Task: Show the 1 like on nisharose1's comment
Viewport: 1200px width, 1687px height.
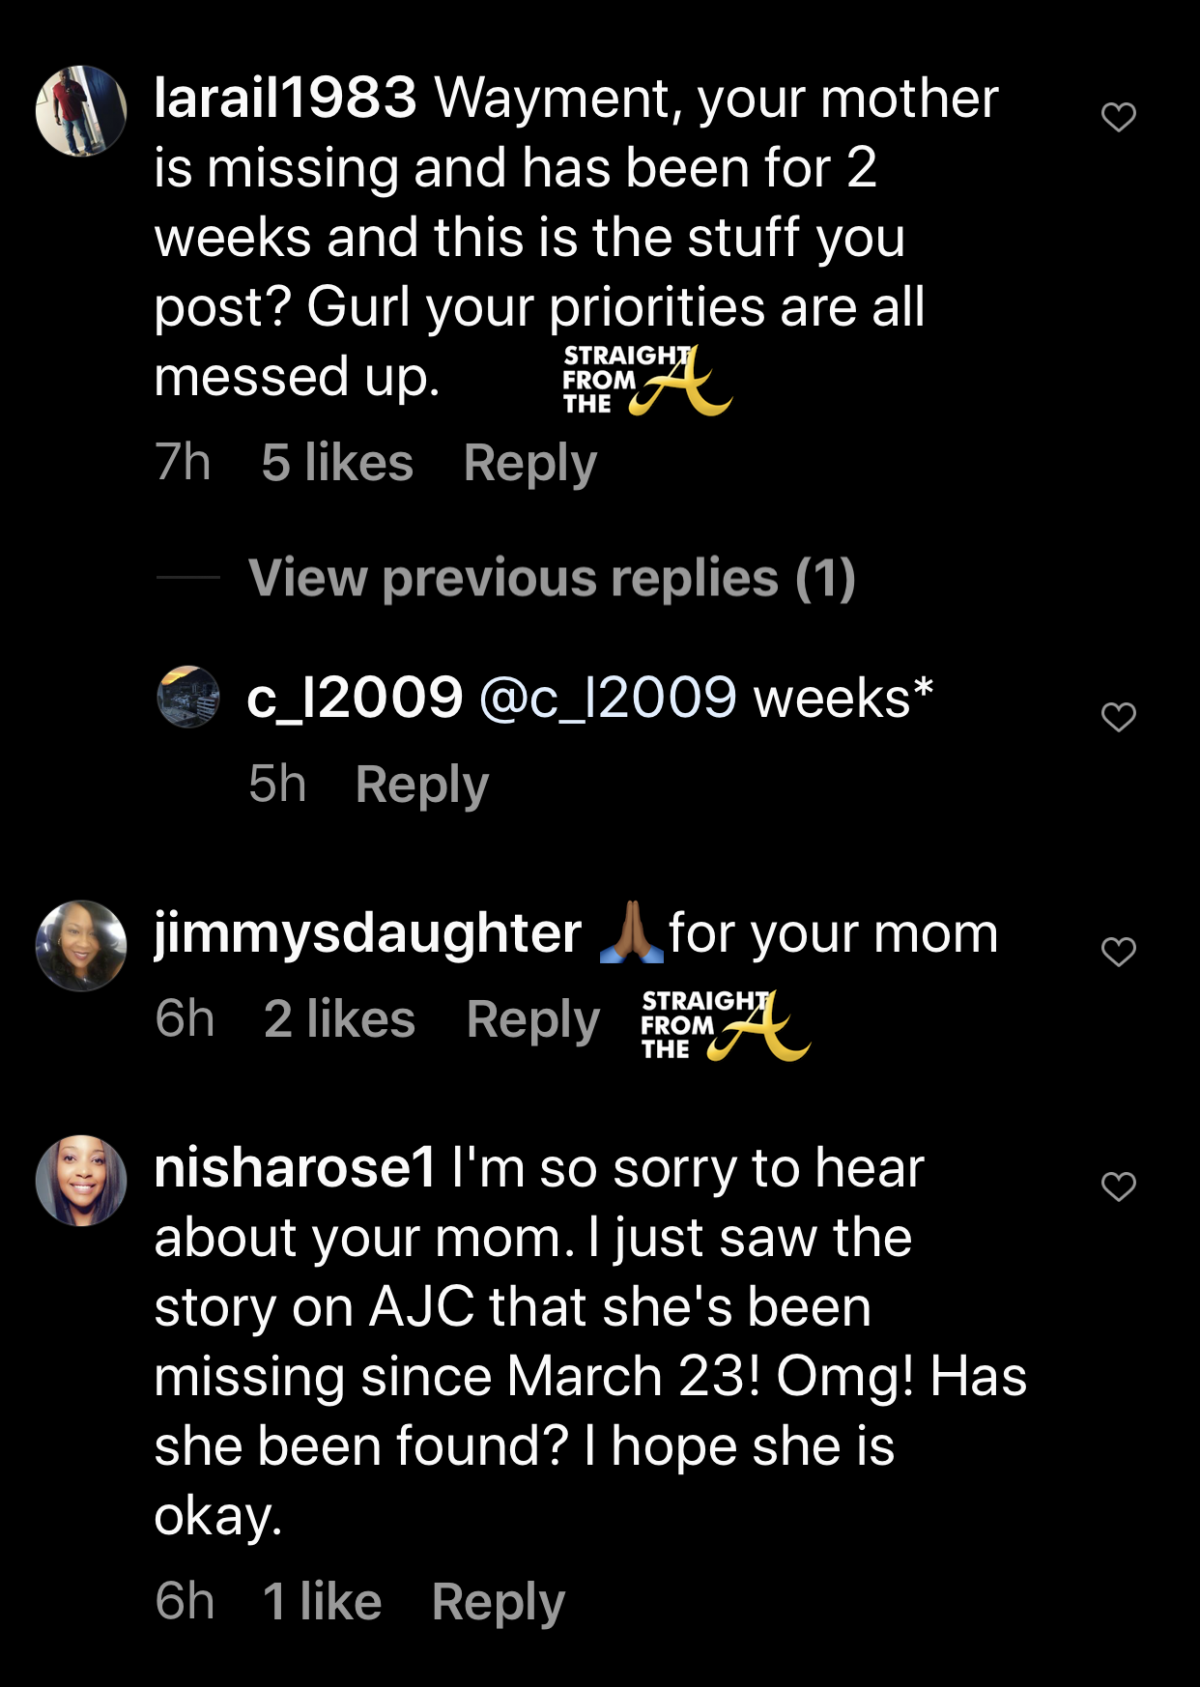Action: [322, 1602]
